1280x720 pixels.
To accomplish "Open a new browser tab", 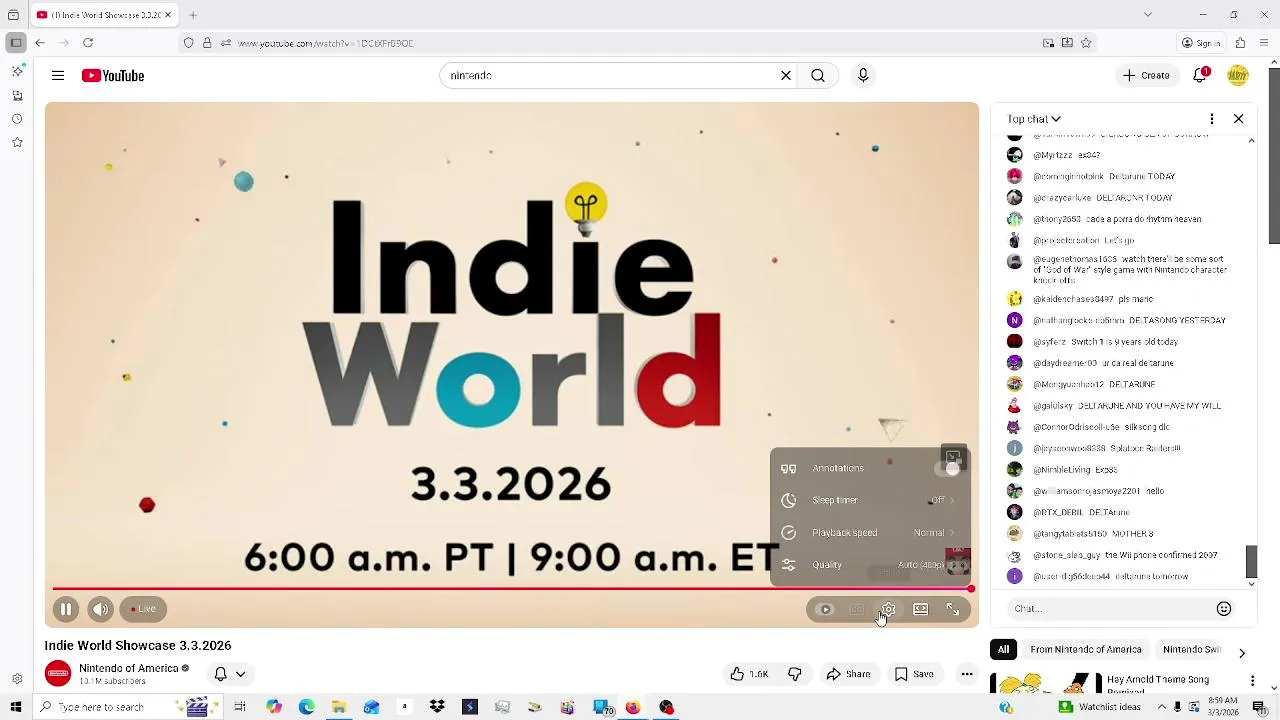I will [x=193, y=15].
